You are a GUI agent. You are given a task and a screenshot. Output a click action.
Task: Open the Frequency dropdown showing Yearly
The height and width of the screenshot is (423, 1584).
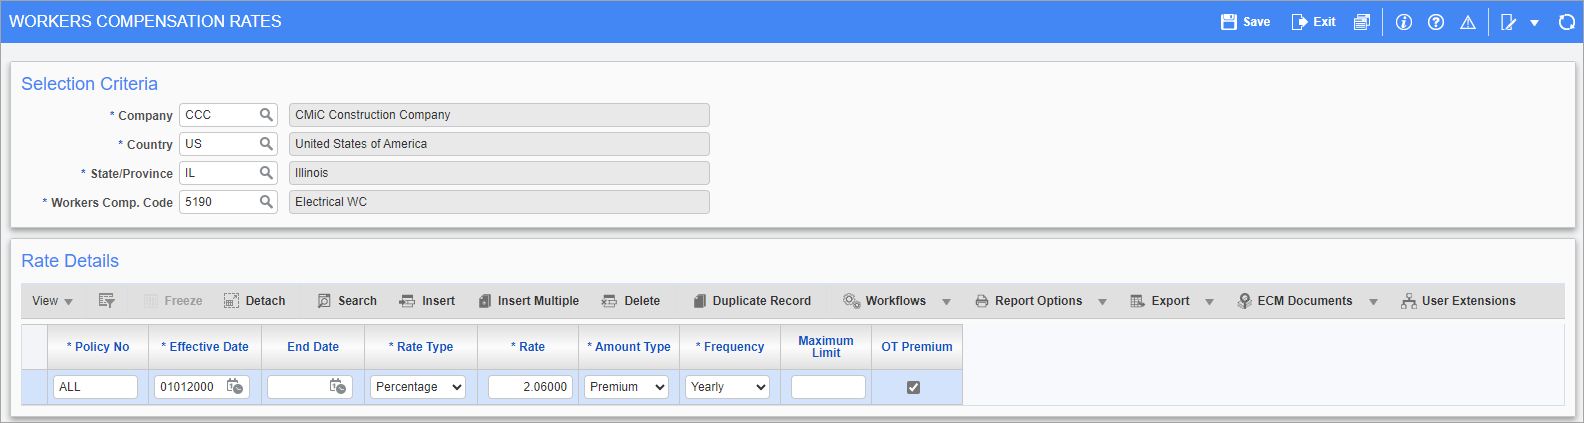click(727, 387)
